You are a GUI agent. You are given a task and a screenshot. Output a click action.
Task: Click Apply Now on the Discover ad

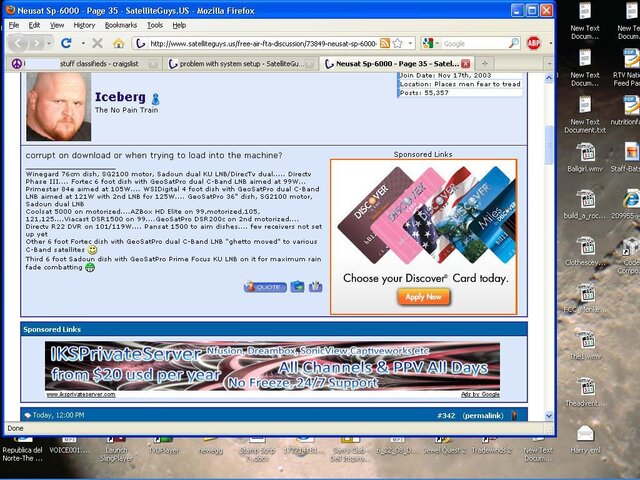(x=423, y=297)
